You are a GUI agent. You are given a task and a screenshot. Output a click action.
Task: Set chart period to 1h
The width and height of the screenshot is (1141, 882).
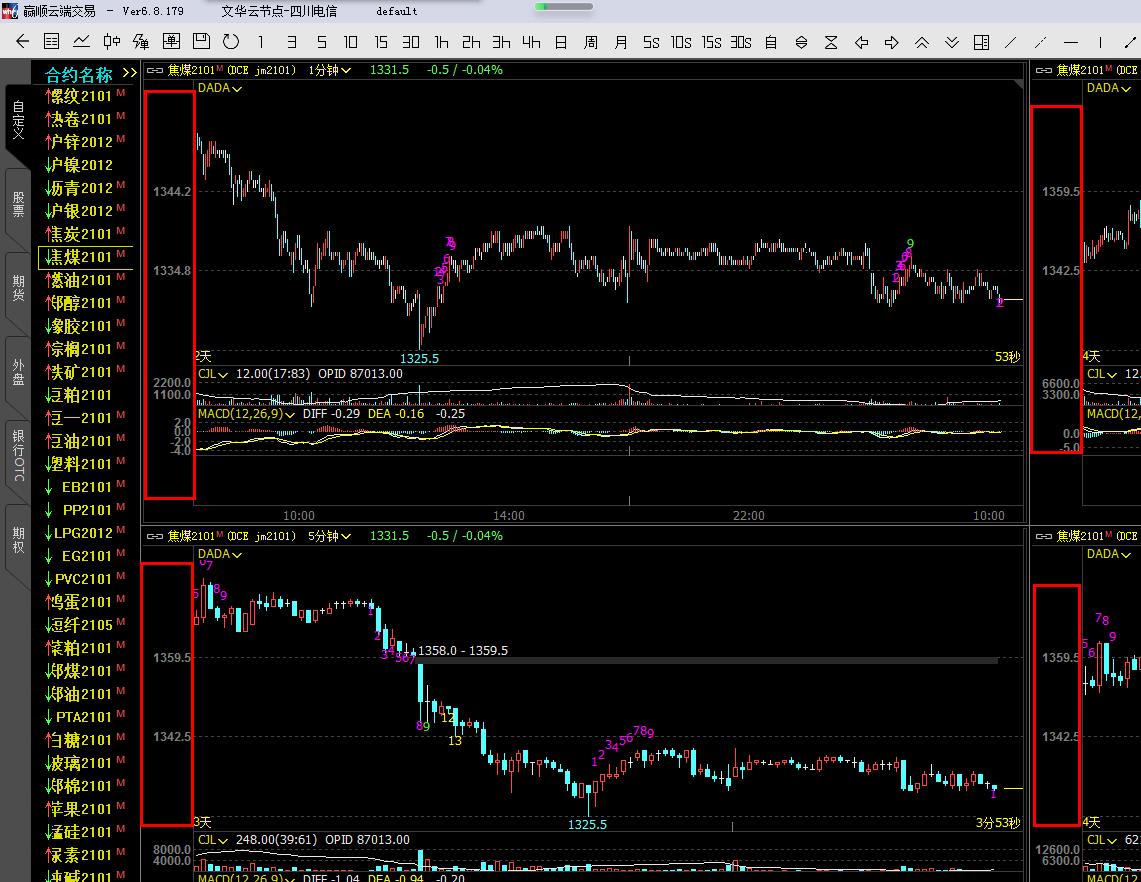(x=441, y=42)
